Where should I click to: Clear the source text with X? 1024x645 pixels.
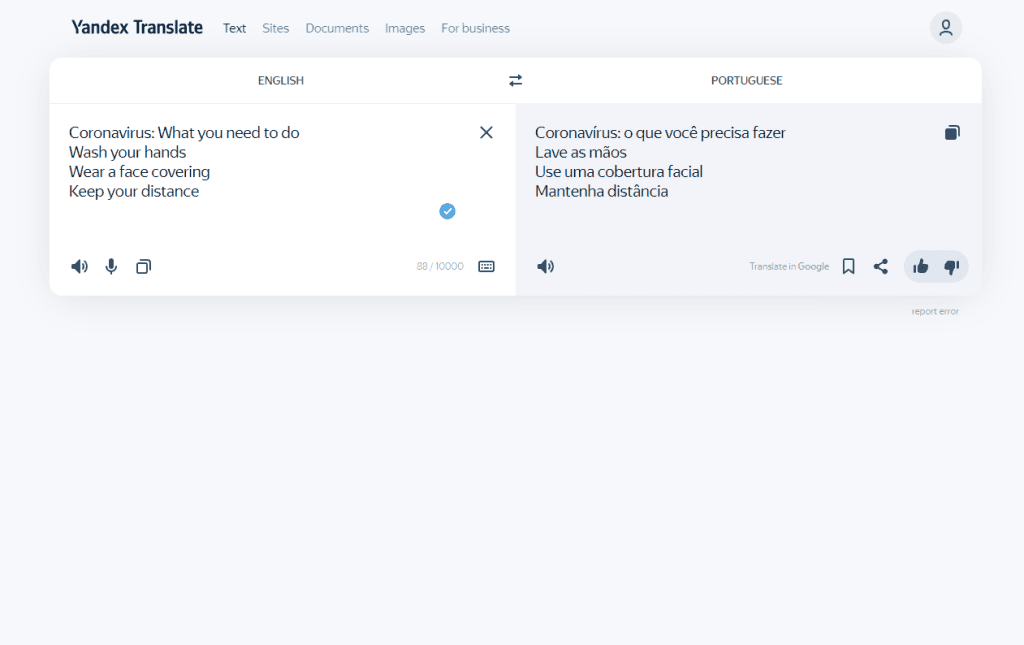pos(486,132)
